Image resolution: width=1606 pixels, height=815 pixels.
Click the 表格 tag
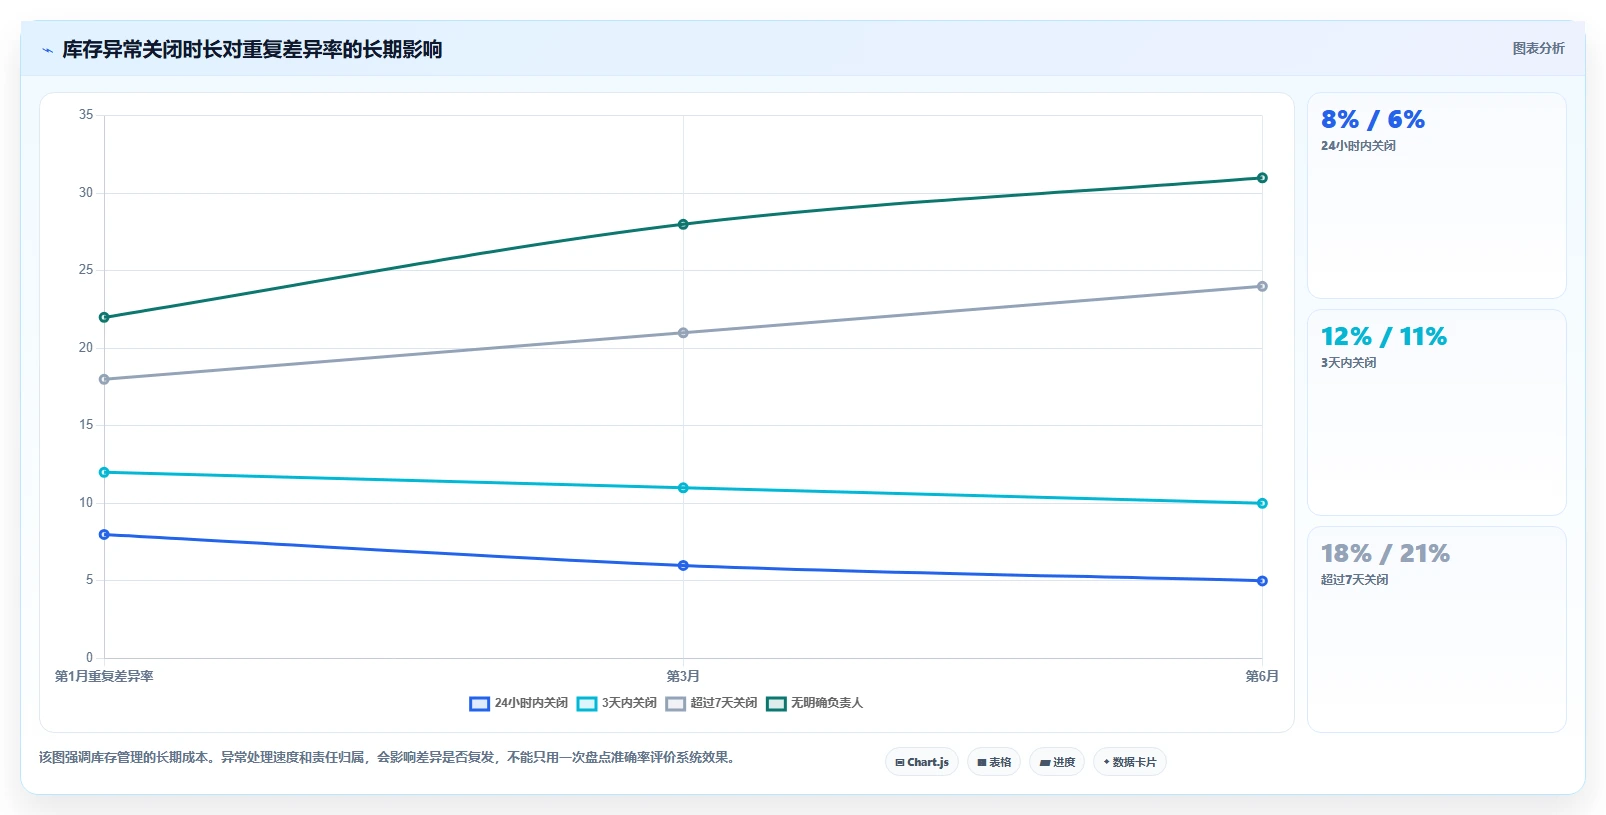(x=994, y=762)
